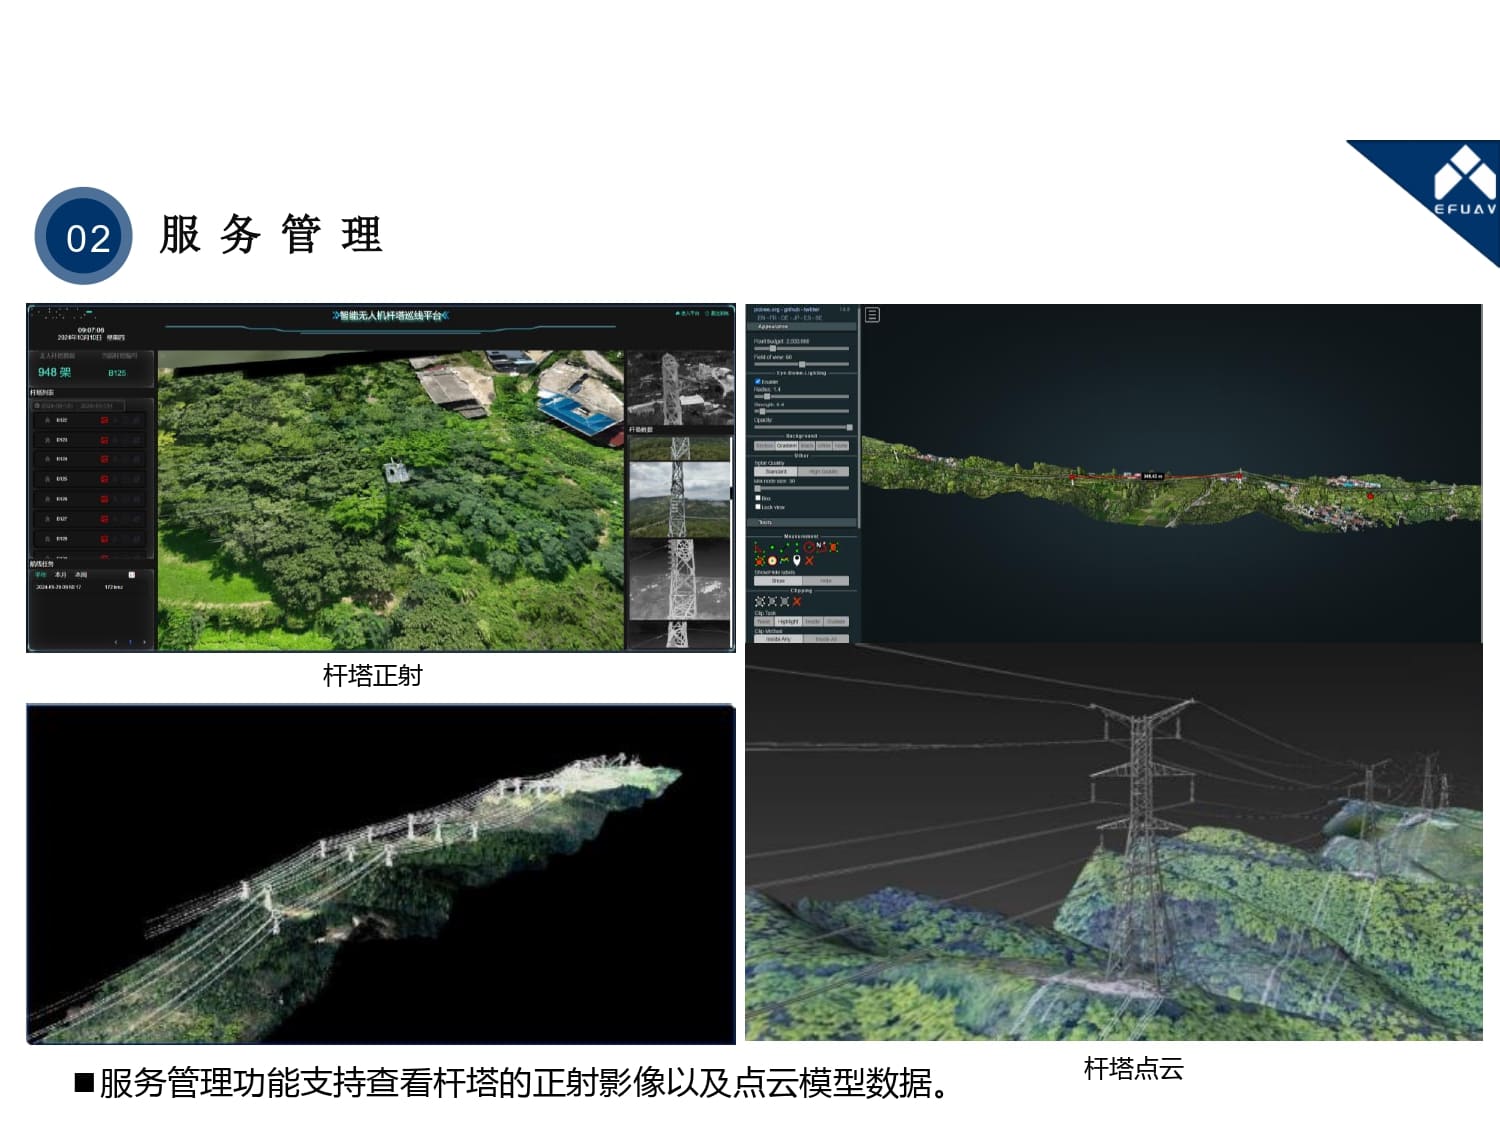
Task: Click red X to remove clipping volumes
Action: (797, 602)
